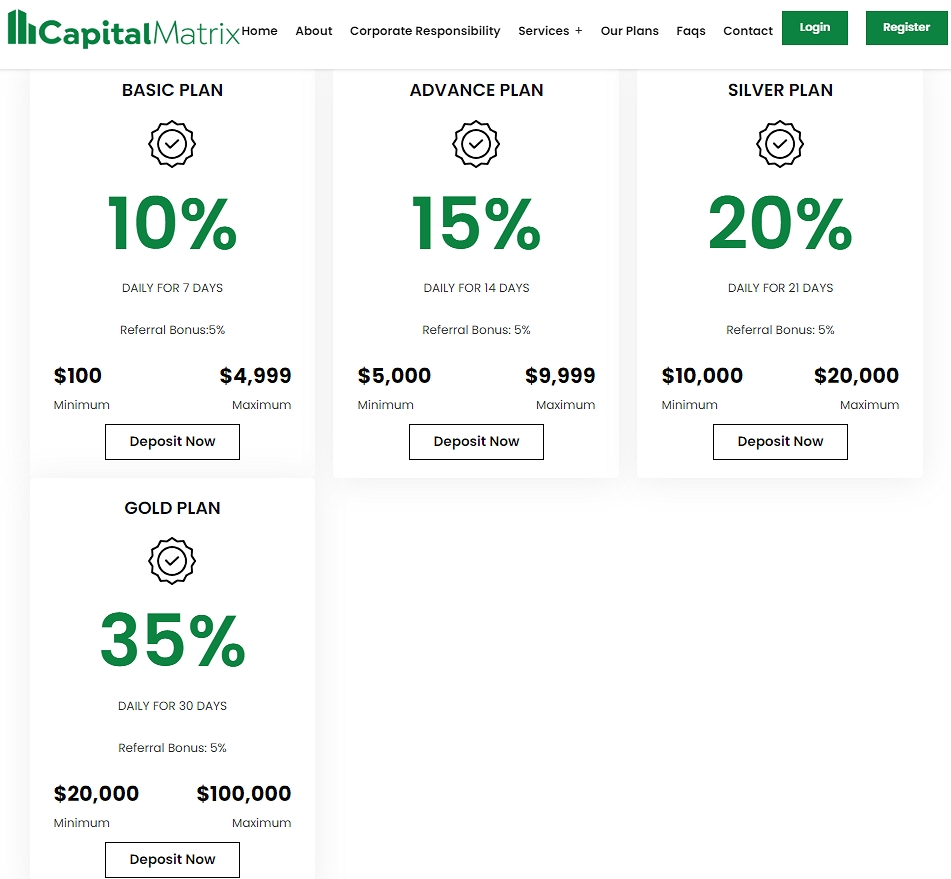
Task: Go to the About page
Action: point(314,31)
